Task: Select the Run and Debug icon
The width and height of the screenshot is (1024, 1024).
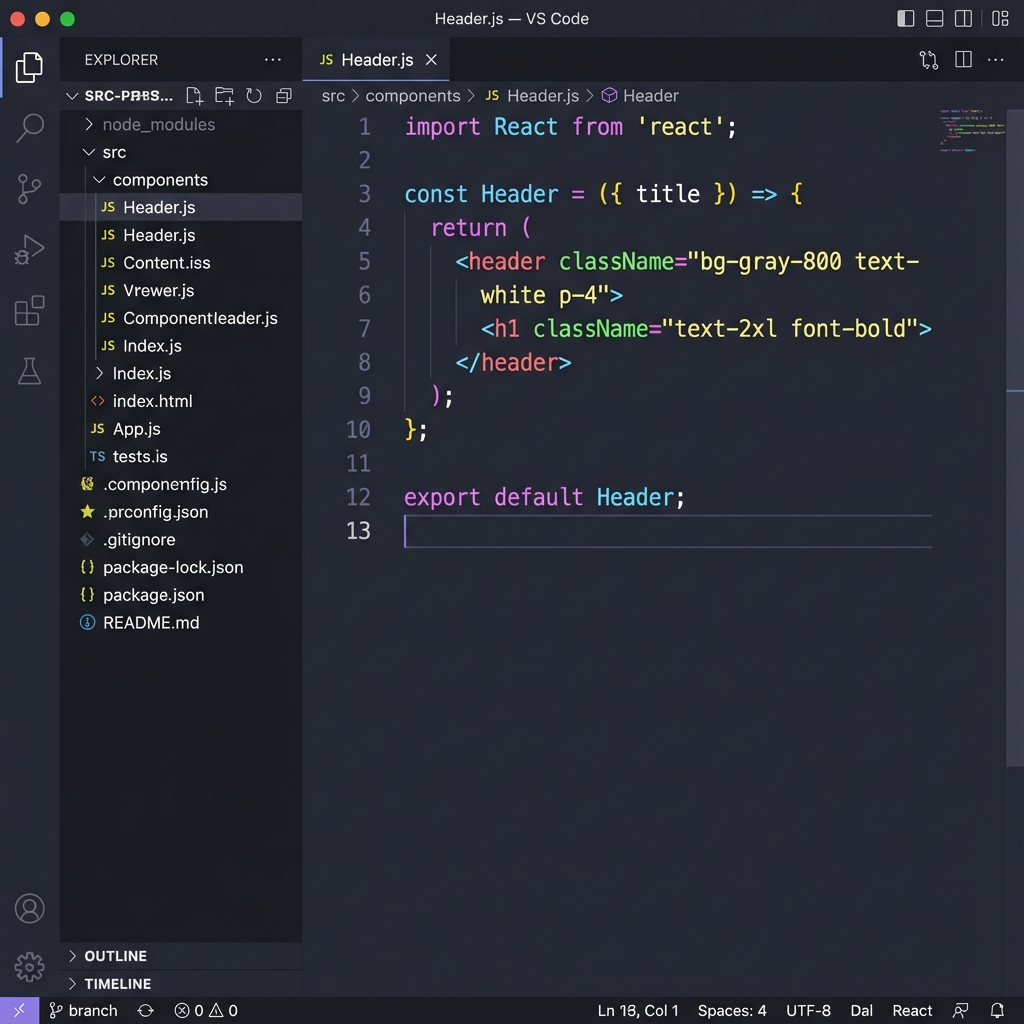Action: (x=29, y=250)
